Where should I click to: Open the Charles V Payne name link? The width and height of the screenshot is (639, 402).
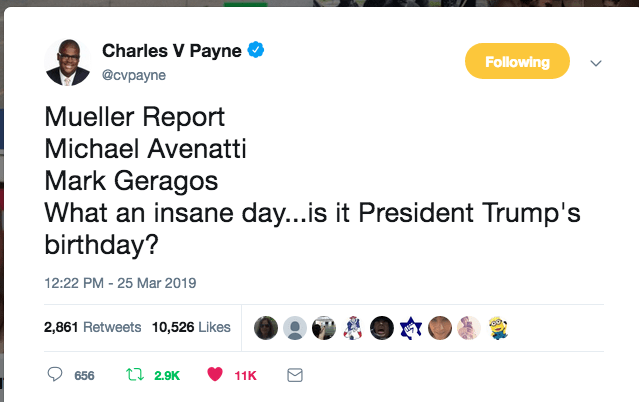[x=172, y=50]
